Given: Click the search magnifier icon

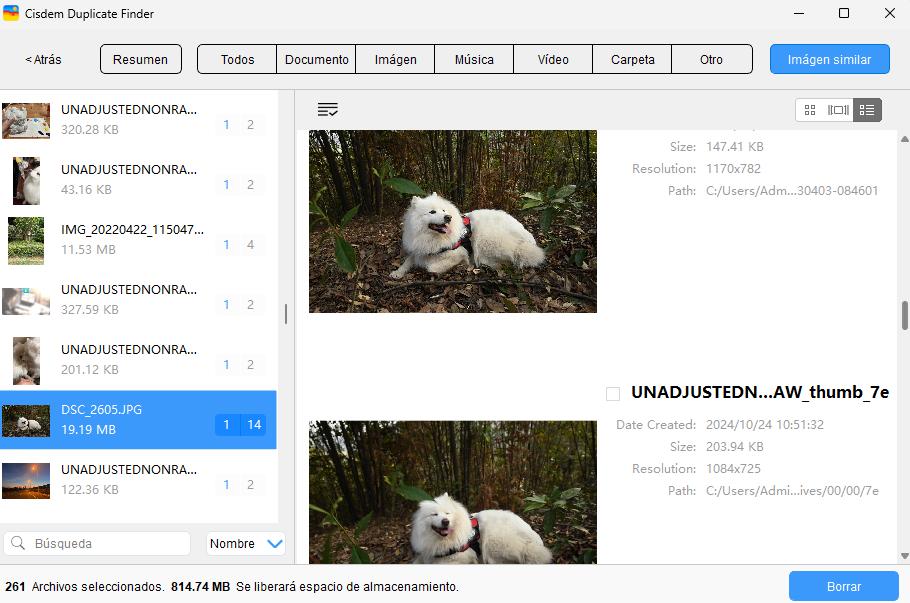Looking at the screenshot, I should [18, 544].
